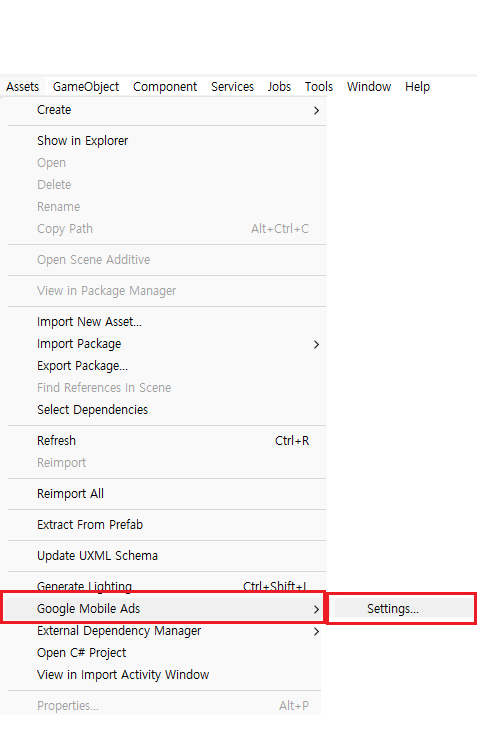
Task: Open the Jobs menu
Action: tap(279, 87)
